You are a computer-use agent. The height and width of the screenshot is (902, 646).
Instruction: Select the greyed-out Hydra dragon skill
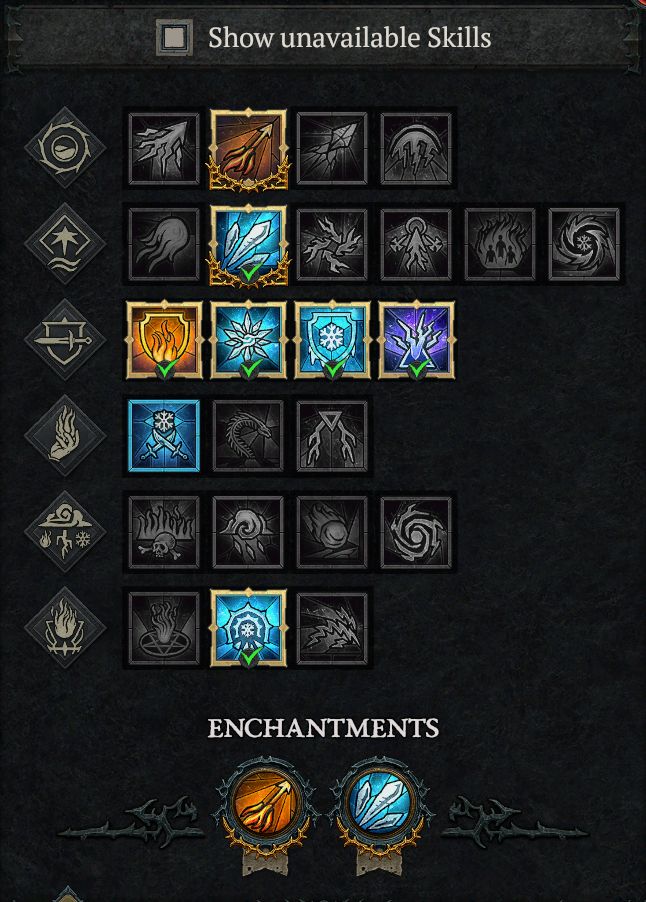248,436
